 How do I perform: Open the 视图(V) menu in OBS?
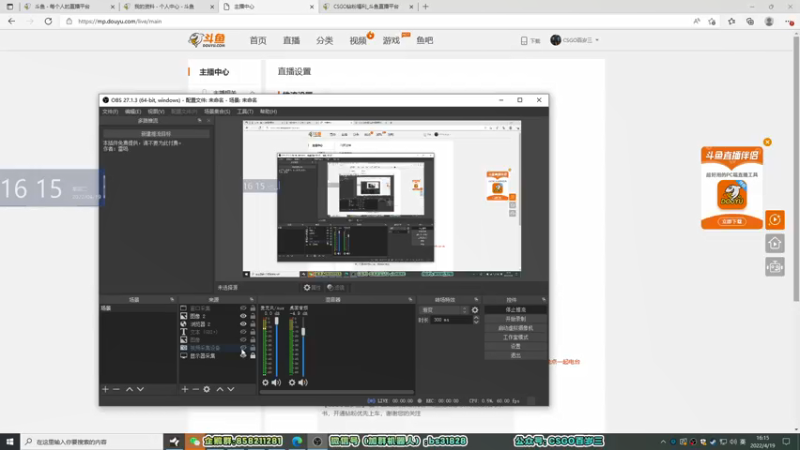pyautogui.click(x=156, y=111)
